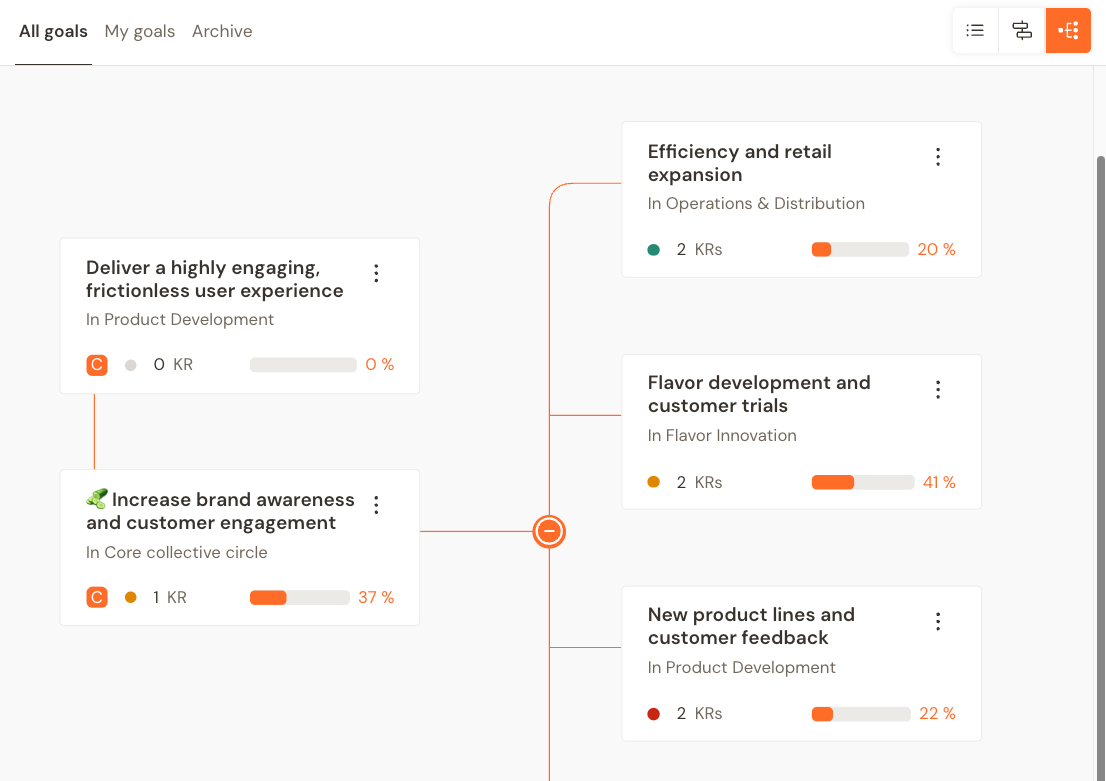Image resolution: width=1106 pixels, height=781 pixels.
Task: Open the 2 KRs link on Efficiency goal
Action: tap(697, 249)
